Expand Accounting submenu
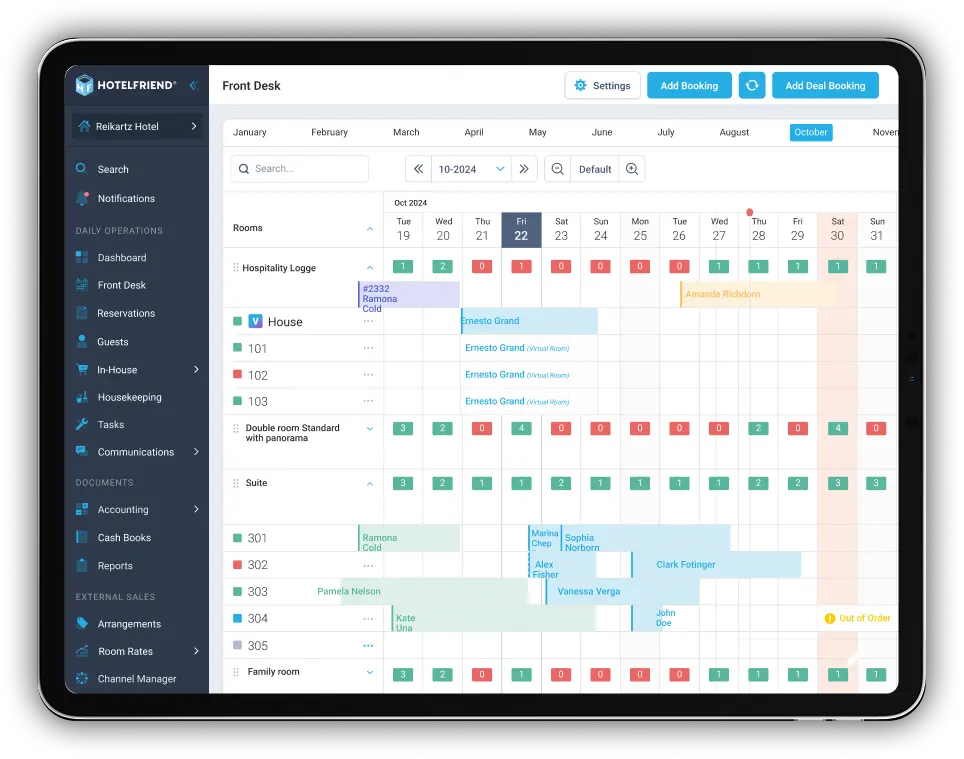The width and height of the screenshot is (964, 759). (x=196, y=509)
